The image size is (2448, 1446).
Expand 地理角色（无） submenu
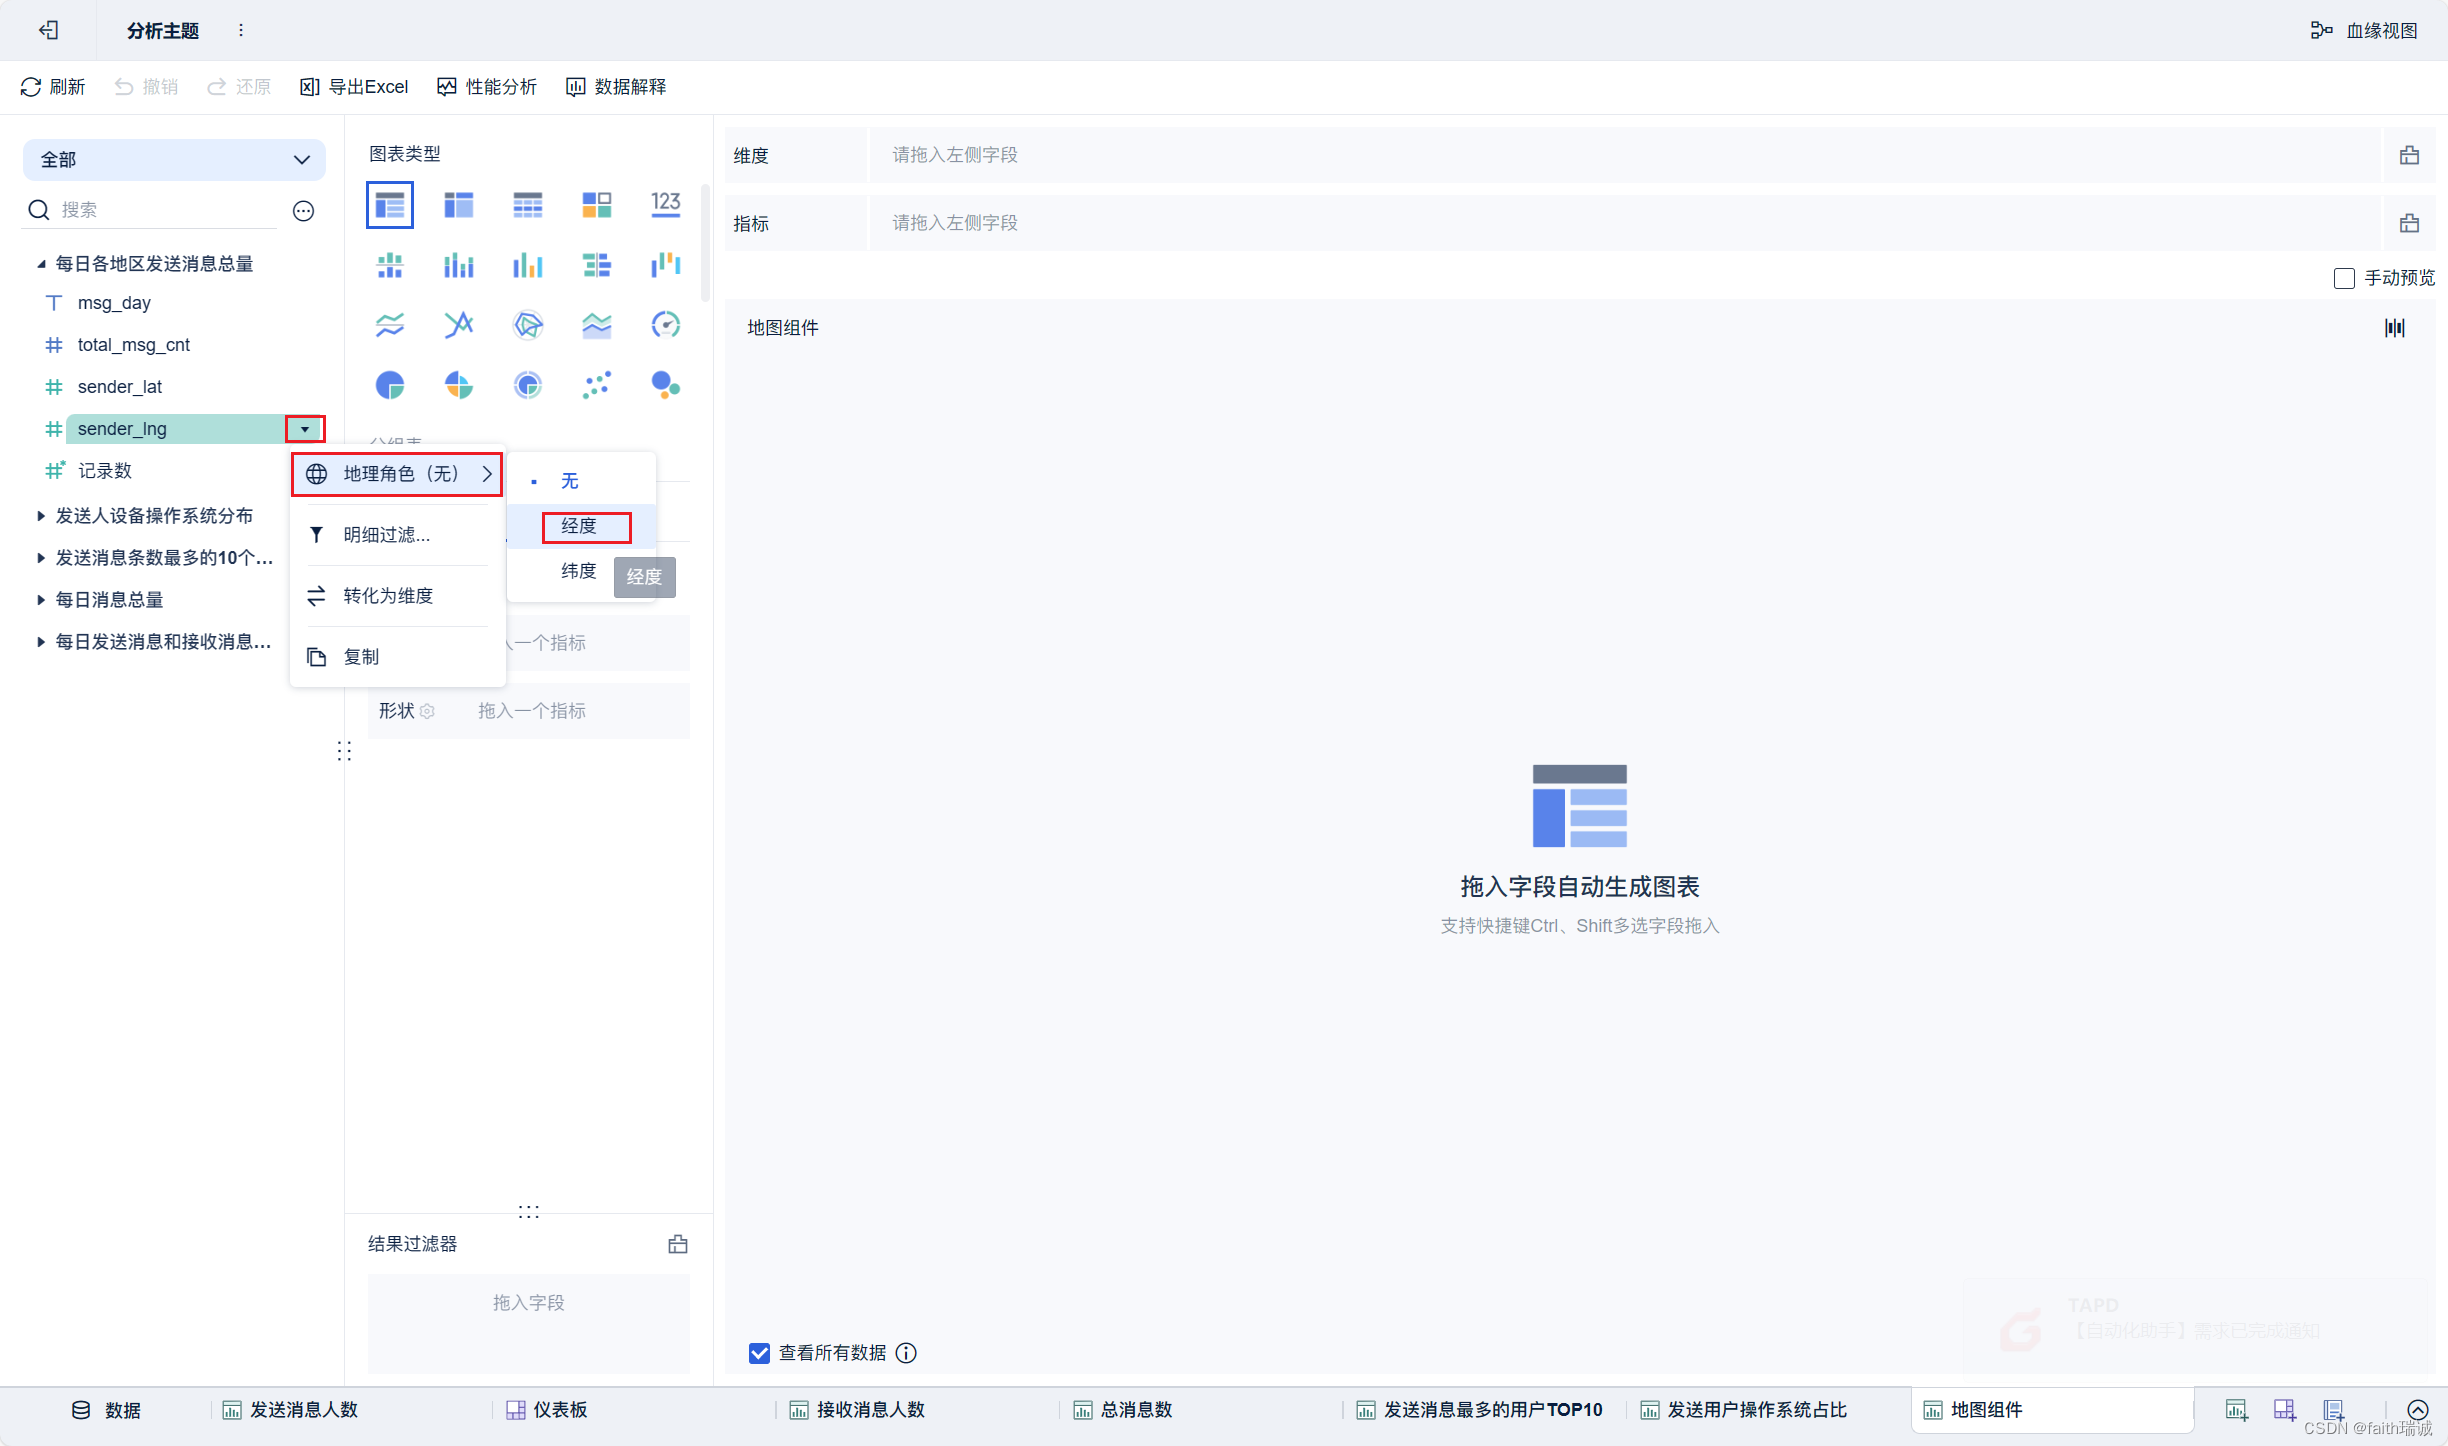tap(398, 473)
